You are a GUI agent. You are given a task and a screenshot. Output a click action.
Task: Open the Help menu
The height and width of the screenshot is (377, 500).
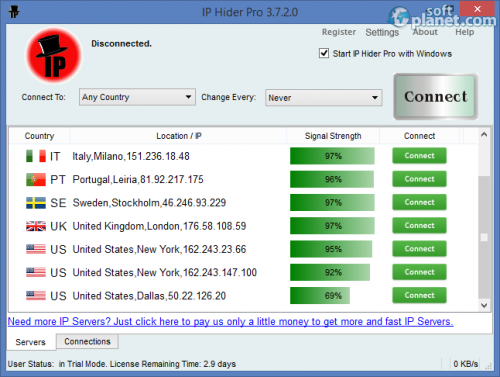point(465,32)
